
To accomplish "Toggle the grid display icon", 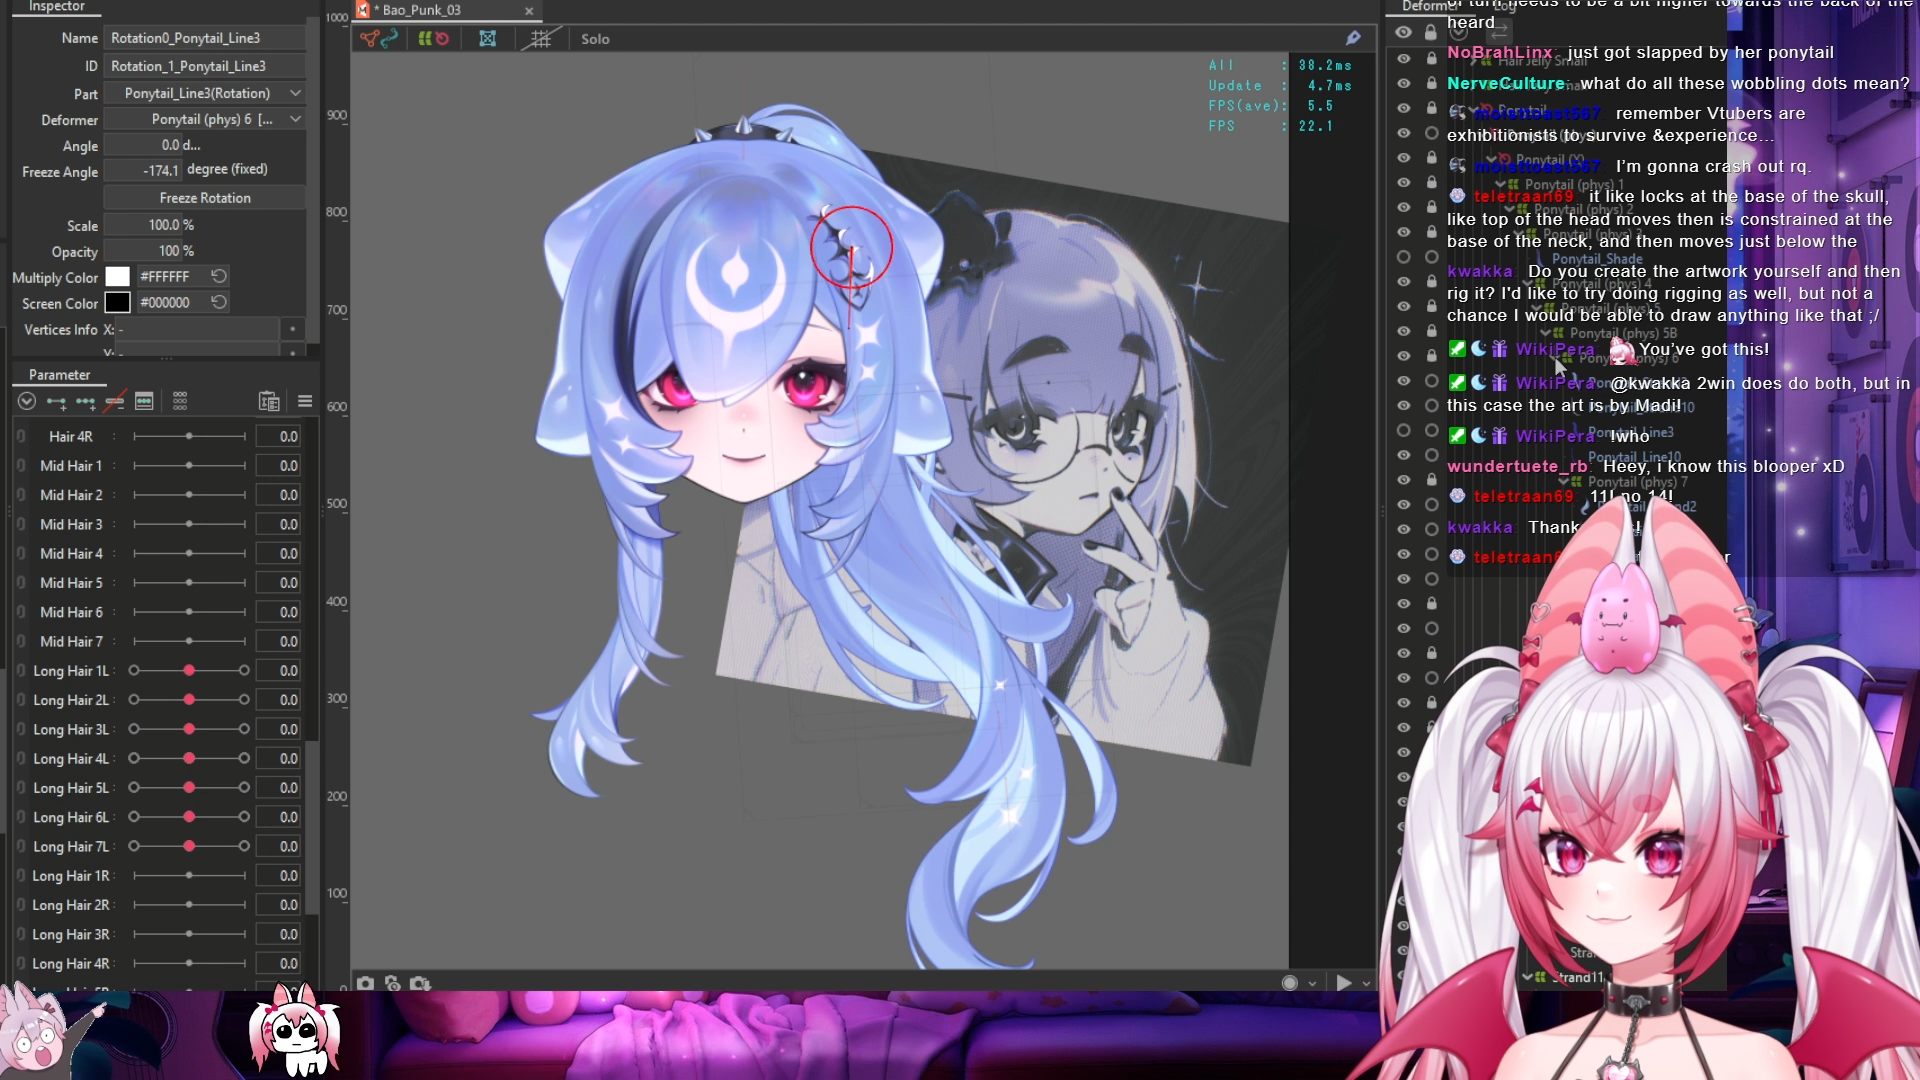I will click(541, 39).
